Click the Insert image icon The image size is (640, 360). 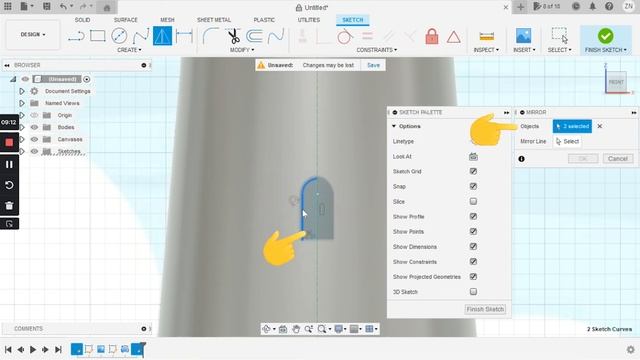[x=523, y=36]
